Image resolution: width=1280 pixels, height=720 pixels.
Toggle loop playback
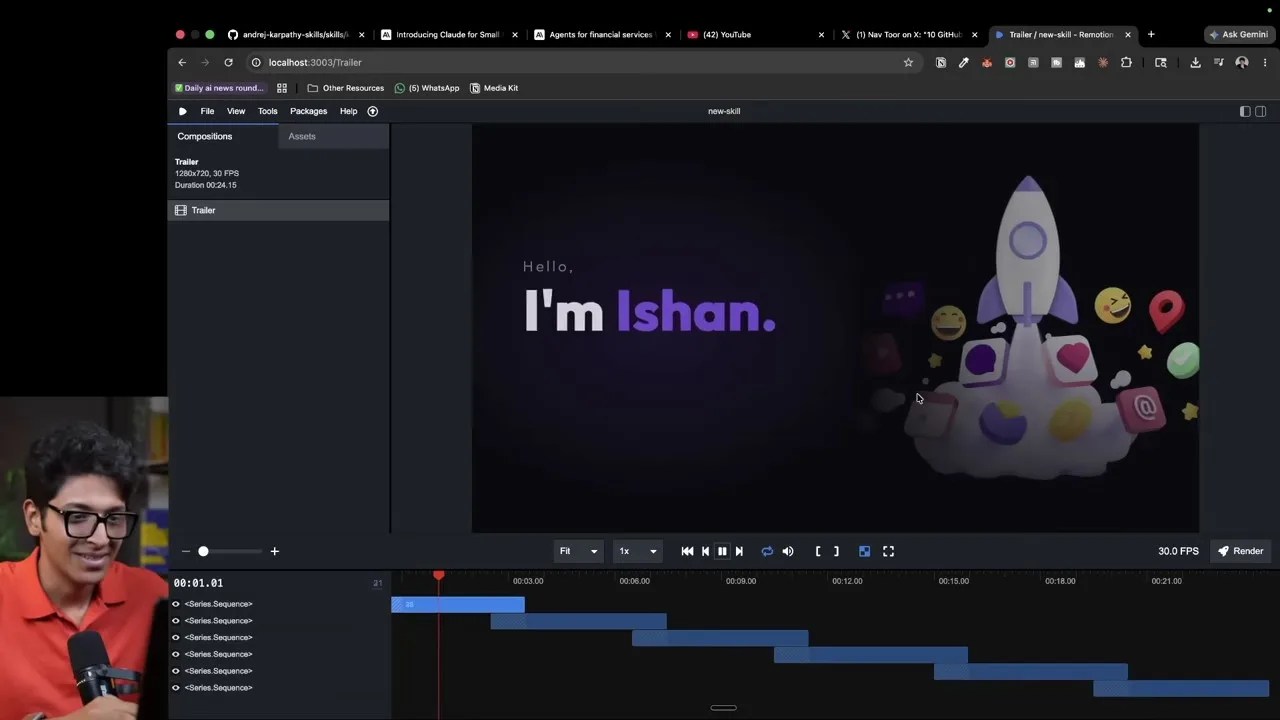(x=767, y=551)
